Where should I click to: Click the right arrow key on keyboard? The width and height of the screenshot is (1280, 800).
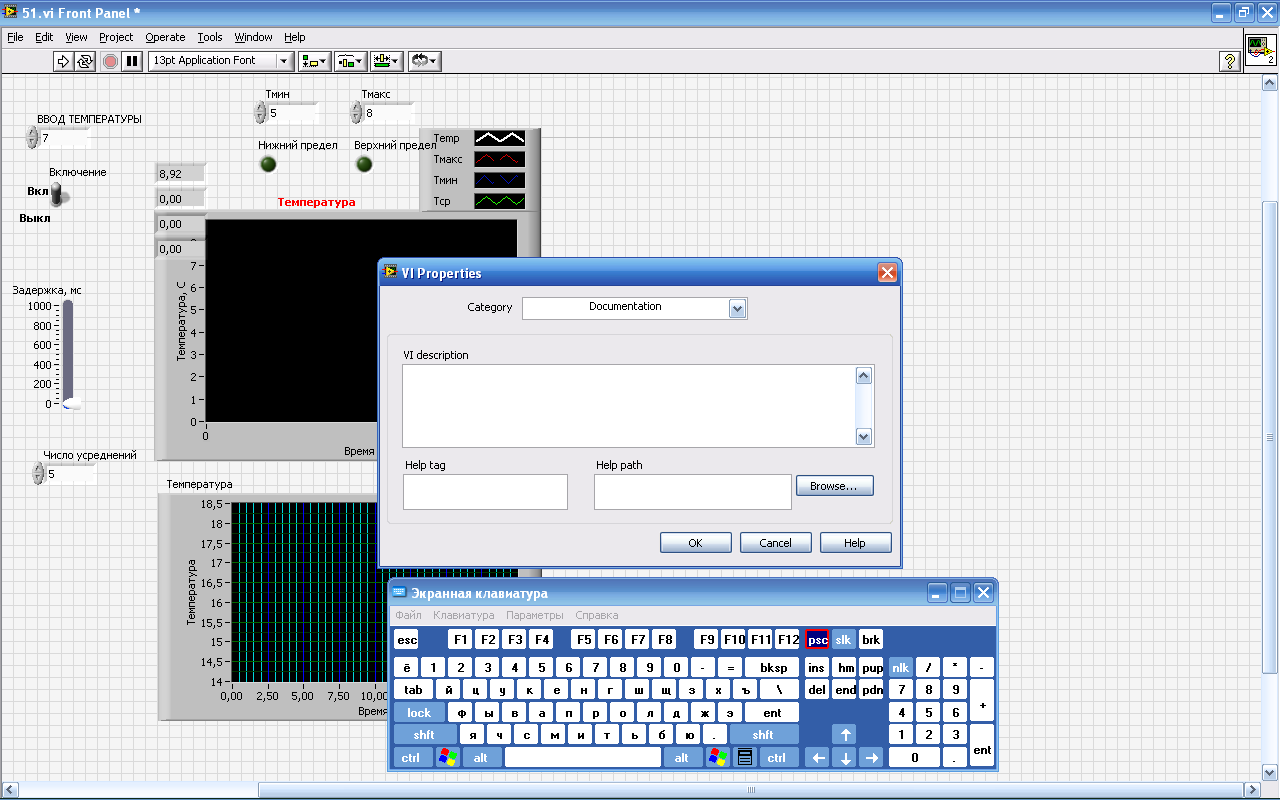pyautogui.click(x=871, y=758)
